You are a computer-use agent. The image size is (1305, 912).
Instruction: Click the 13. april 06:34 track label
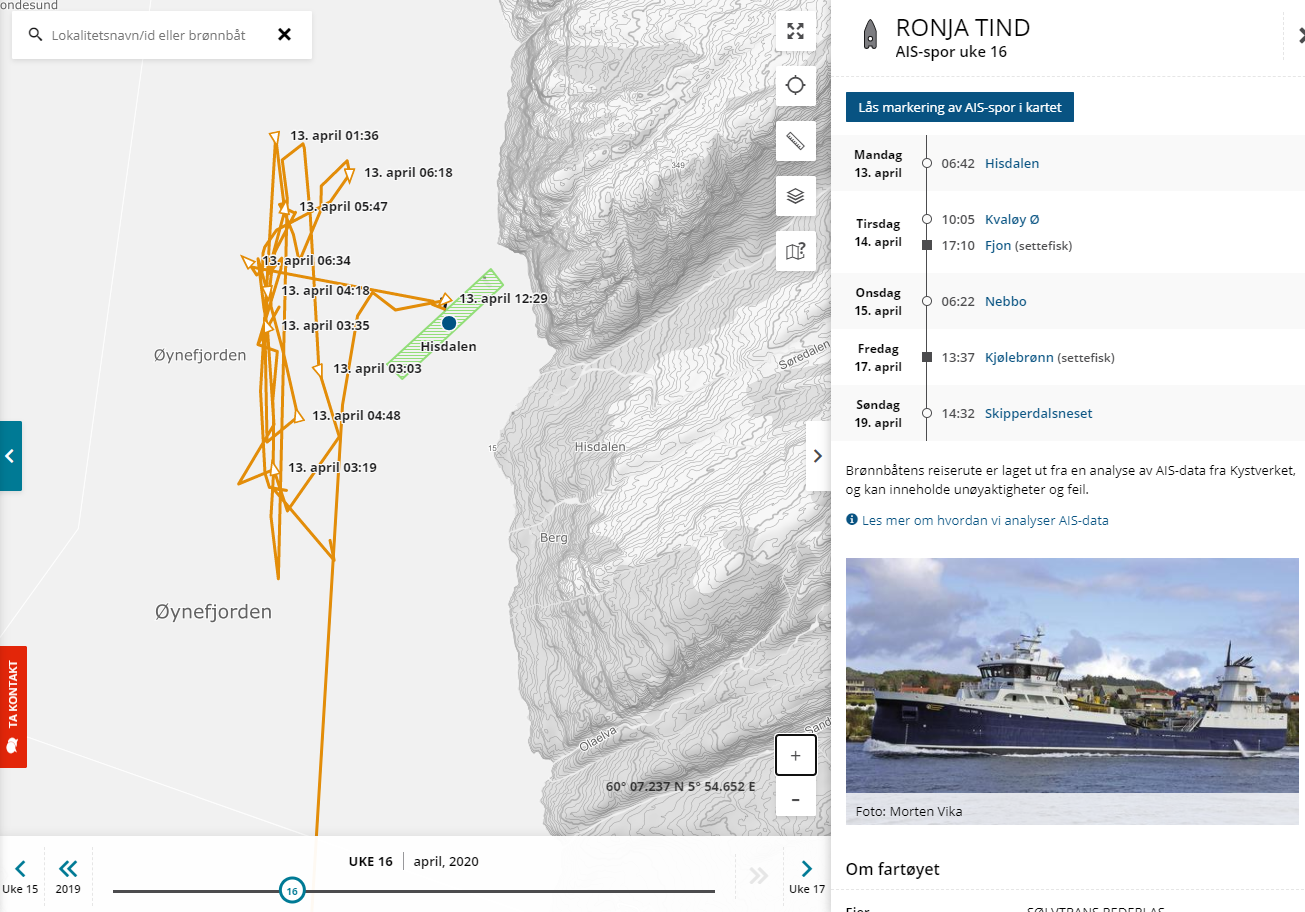point(306,260)
